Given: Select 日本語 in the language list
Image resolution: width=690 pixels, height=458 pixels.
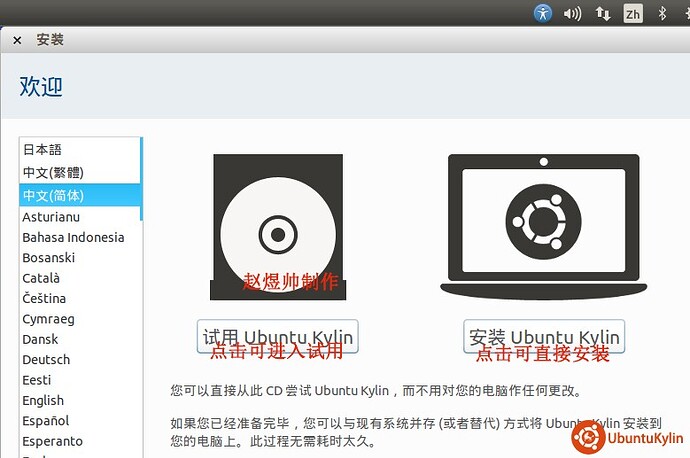Looking at the screenshot, I should pyautogui.click(x=80, y=150).
